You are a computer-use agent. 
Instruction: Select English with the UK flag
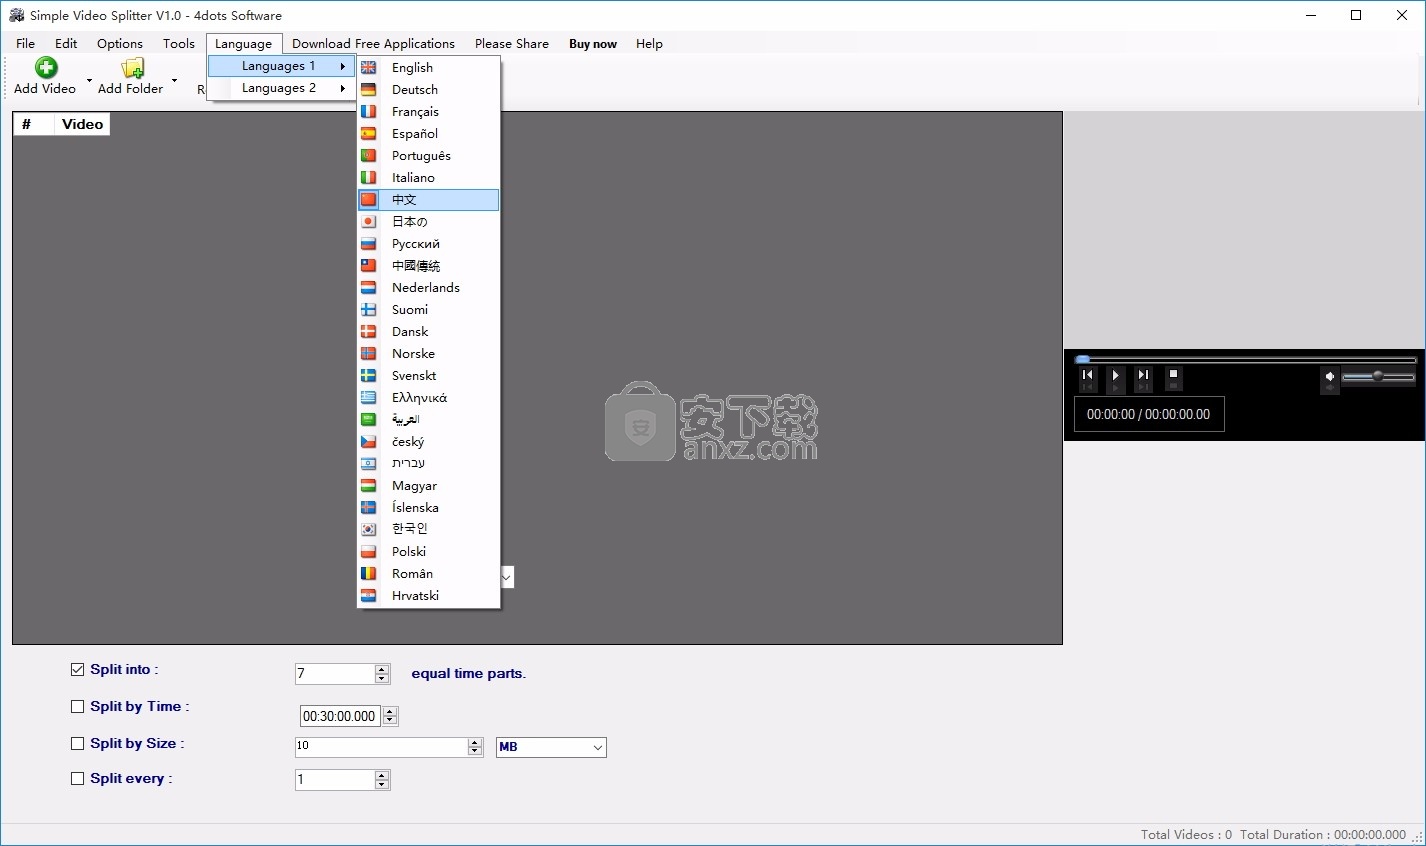pyautogui.click(x=428, y=67)
